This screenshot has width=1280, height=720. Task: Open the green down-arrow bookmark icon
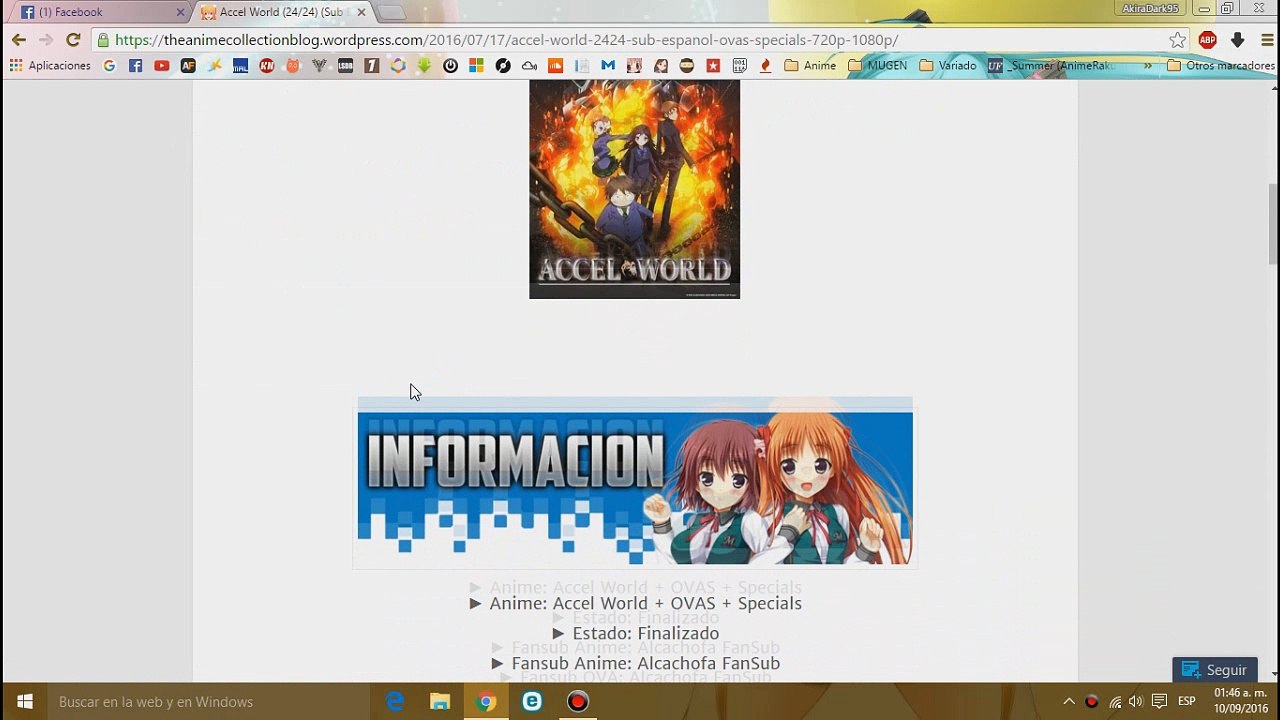point(424,66)
